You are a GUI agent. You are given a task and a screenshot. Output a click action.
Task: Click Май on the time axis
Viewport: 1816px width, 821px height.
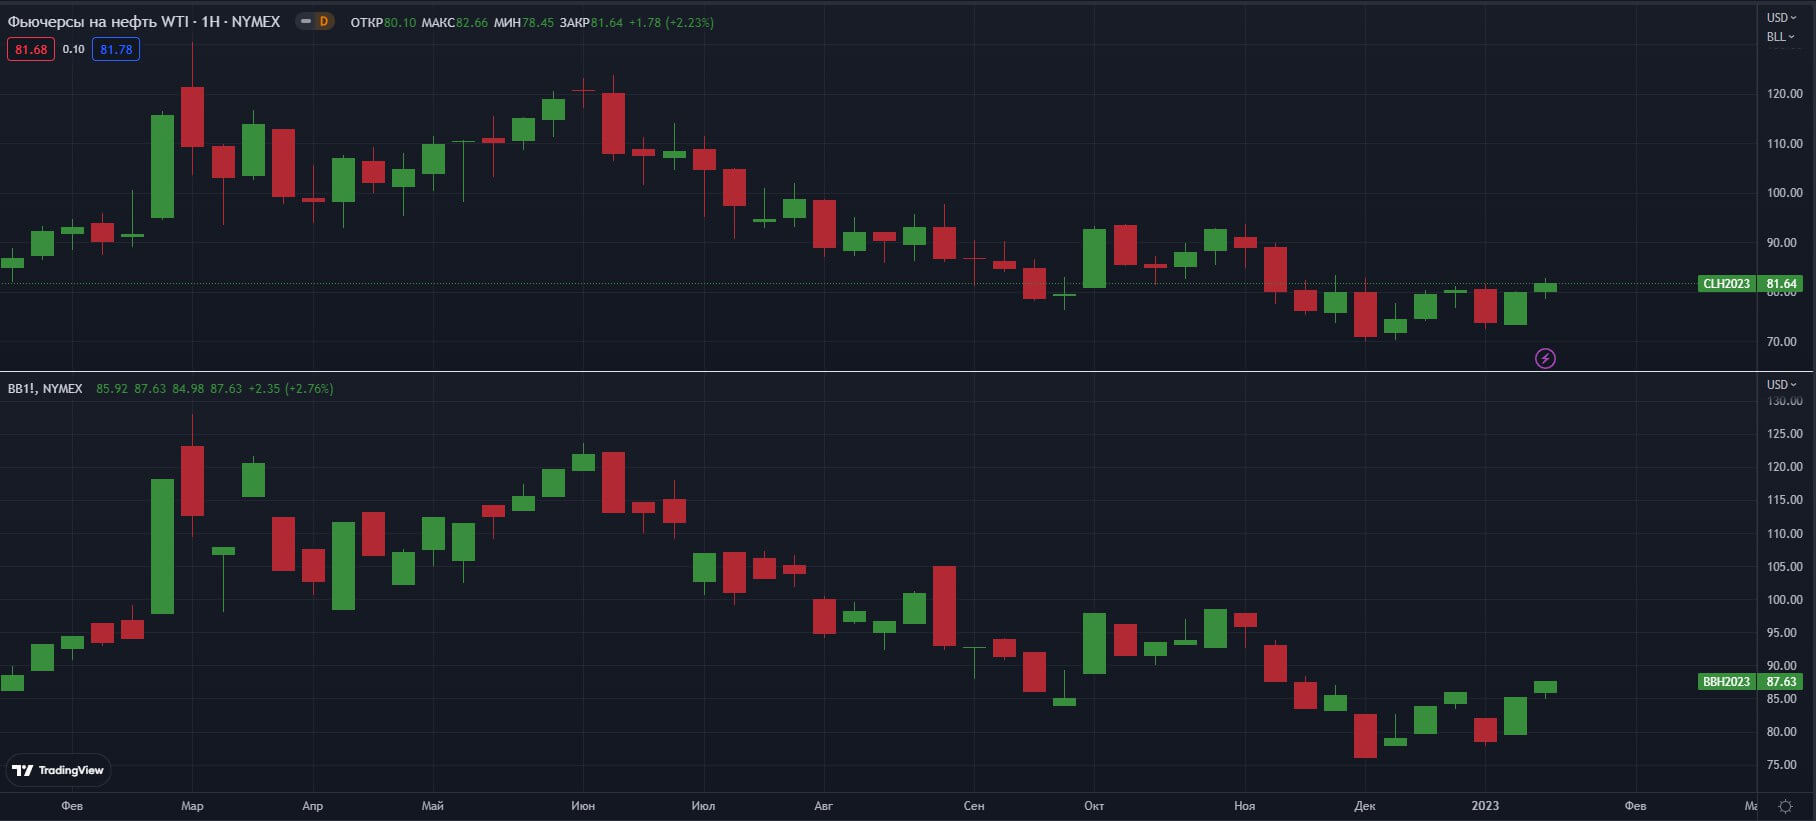tap(433, 806)
